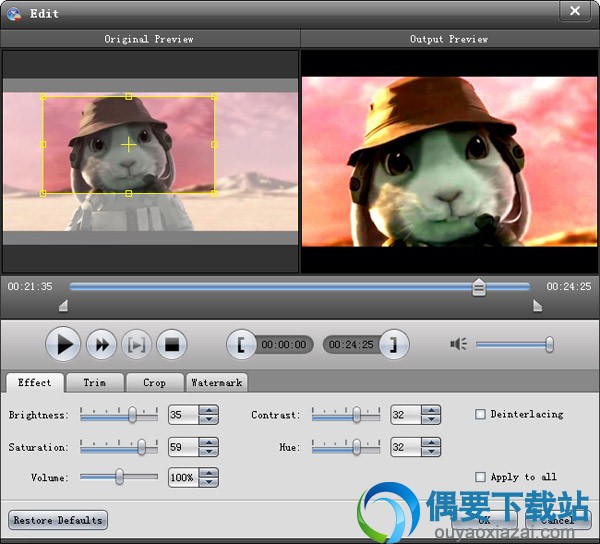Decrease Brightness value with down arrow

coord(209,419)
